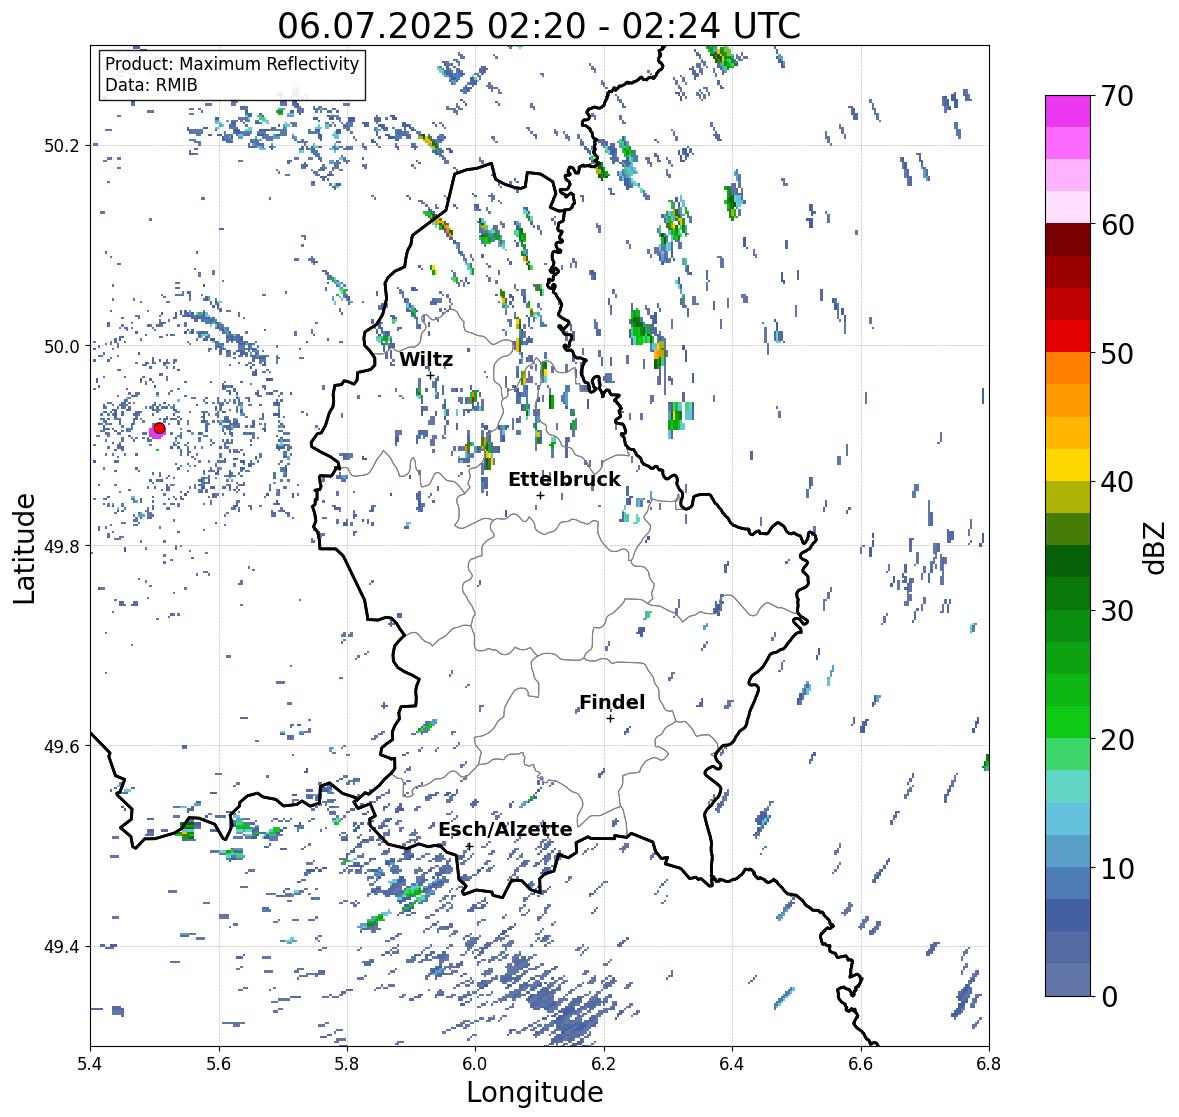
Task: Click the red radar marker dot
Action: coord(159,428)
